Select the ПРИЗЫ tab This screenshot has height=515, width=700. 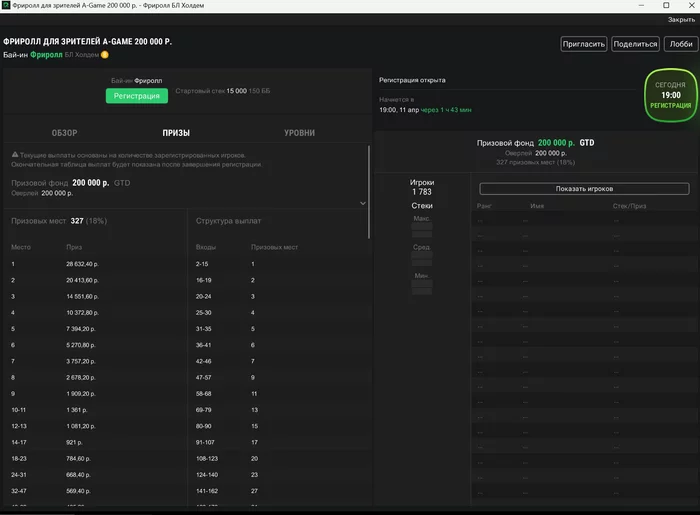tap(176, 133)
